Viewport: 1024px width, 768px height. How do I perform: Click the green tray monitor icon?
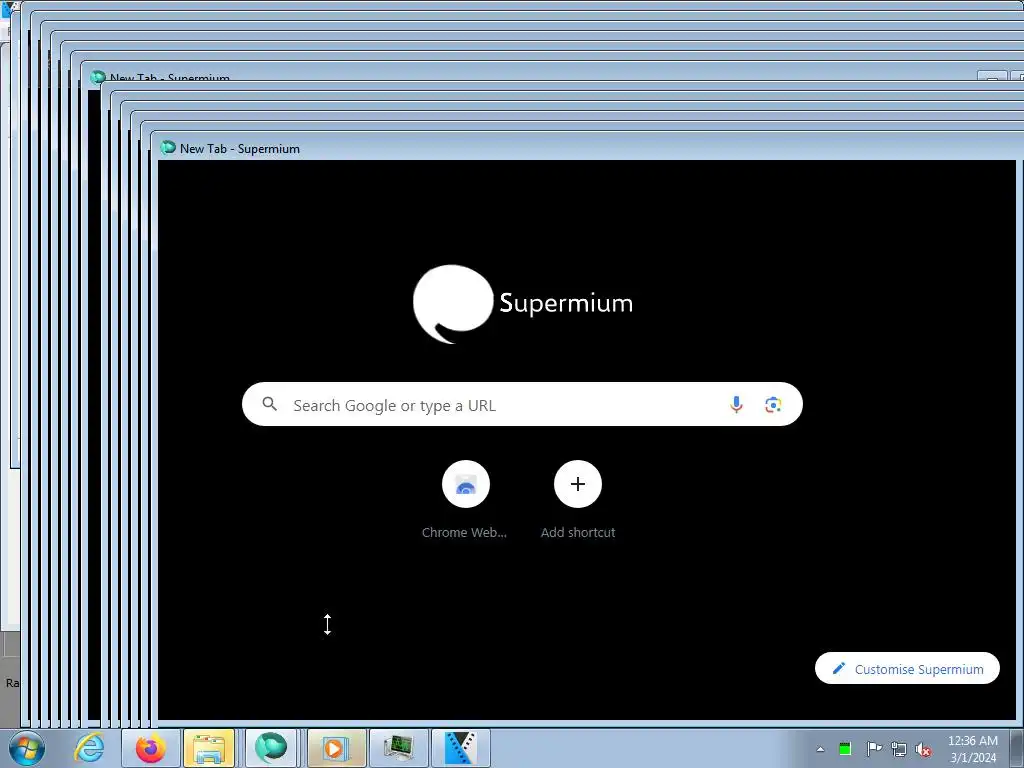coord(845,749)
